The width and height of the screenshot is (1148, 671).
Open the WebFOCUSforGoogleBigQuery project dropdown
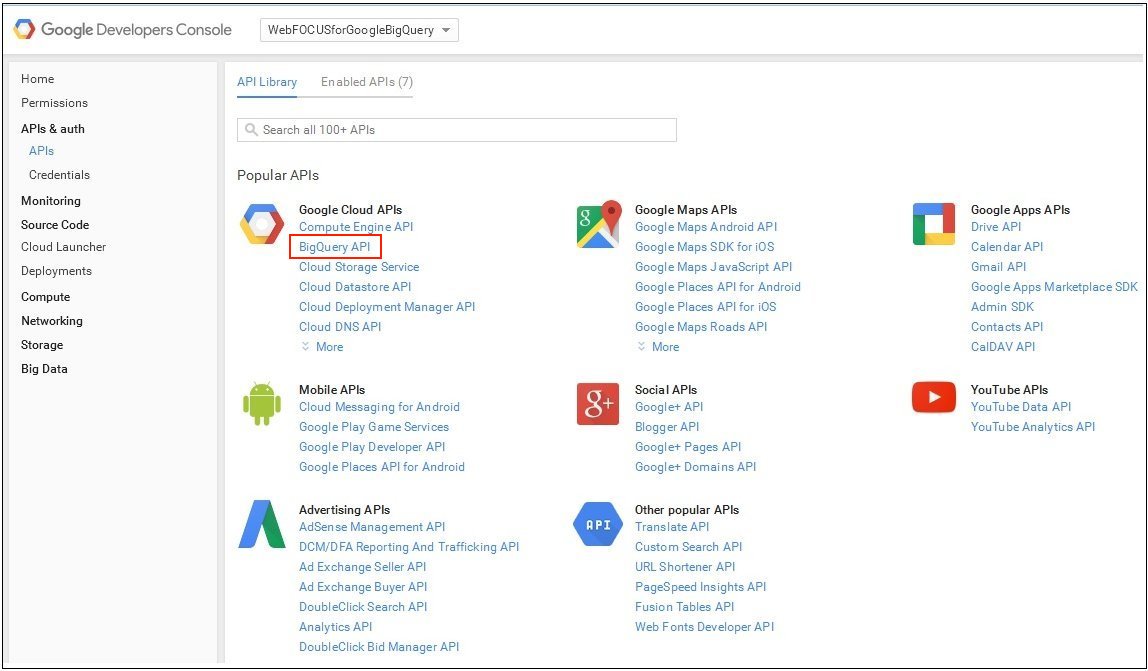point(359,30)
